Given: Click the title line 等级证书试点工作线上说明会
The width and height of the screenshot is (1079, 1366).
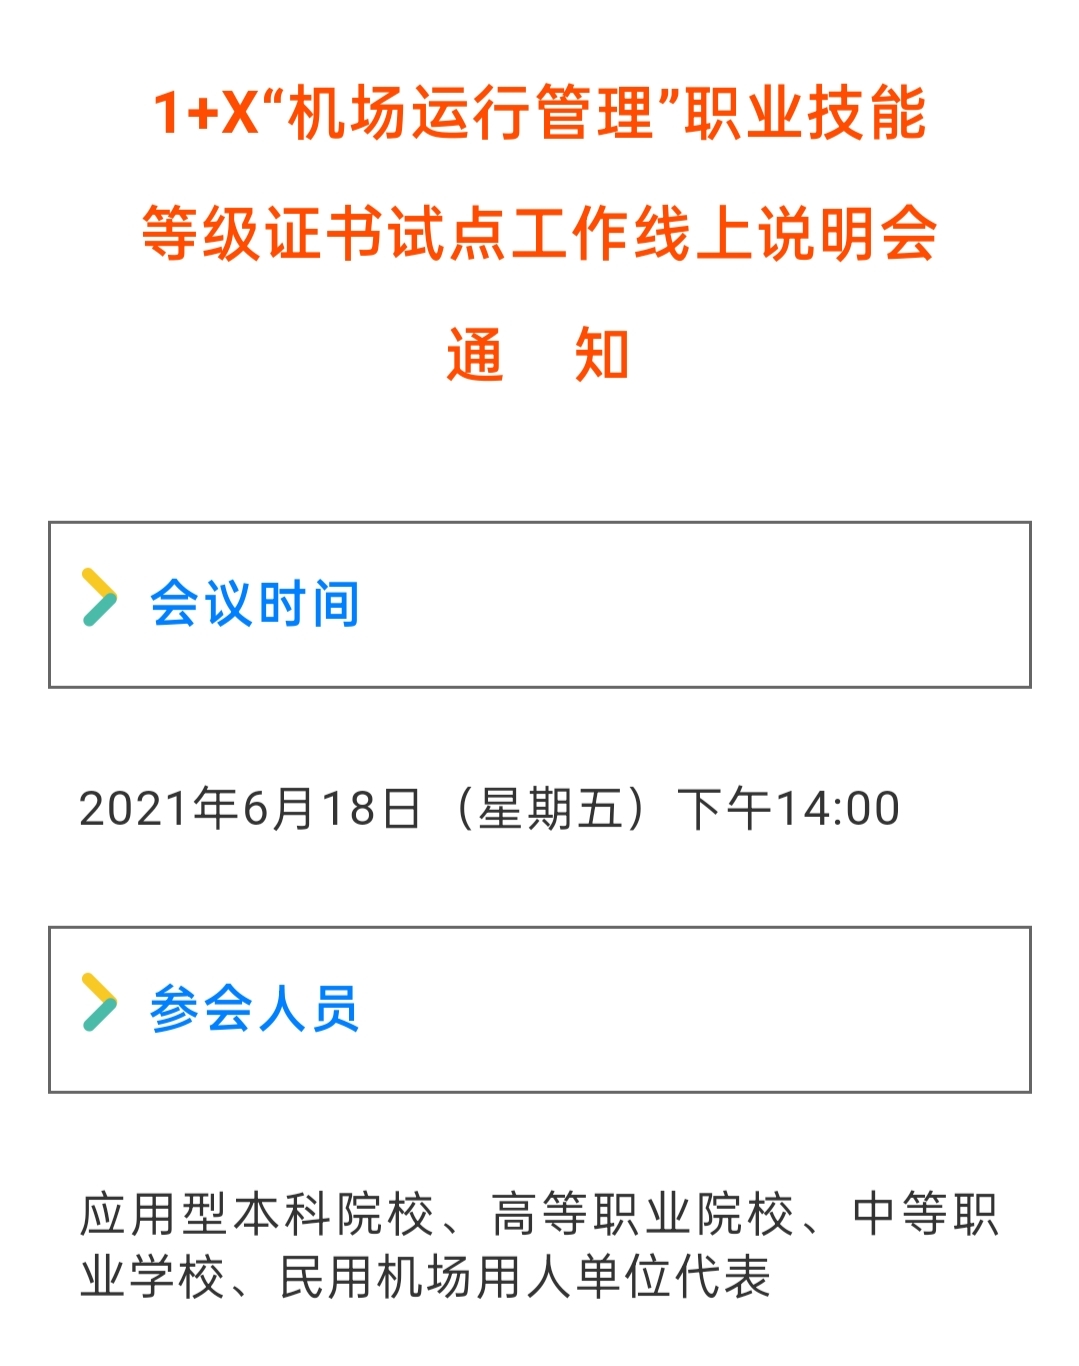Looking at the screenshot, I should [x=539, y=233].
